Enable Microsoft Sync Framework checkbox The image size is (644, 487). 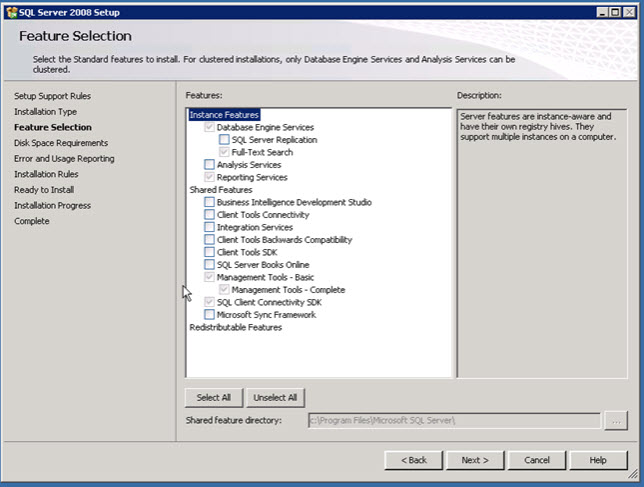[x=209, y=315]
